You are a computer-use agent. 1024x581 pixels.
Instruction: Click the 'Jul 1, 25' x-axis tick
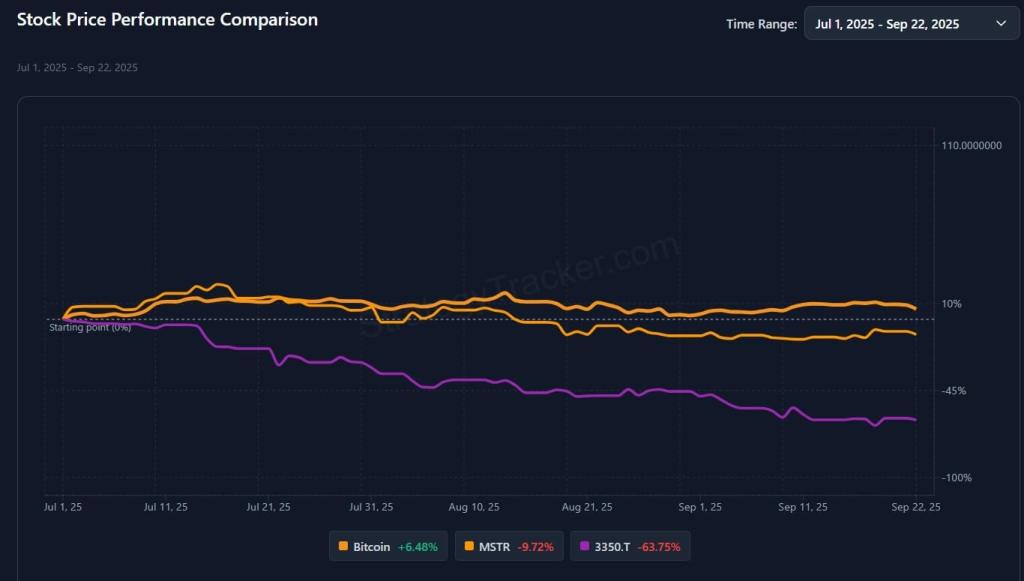click(63, 508)
